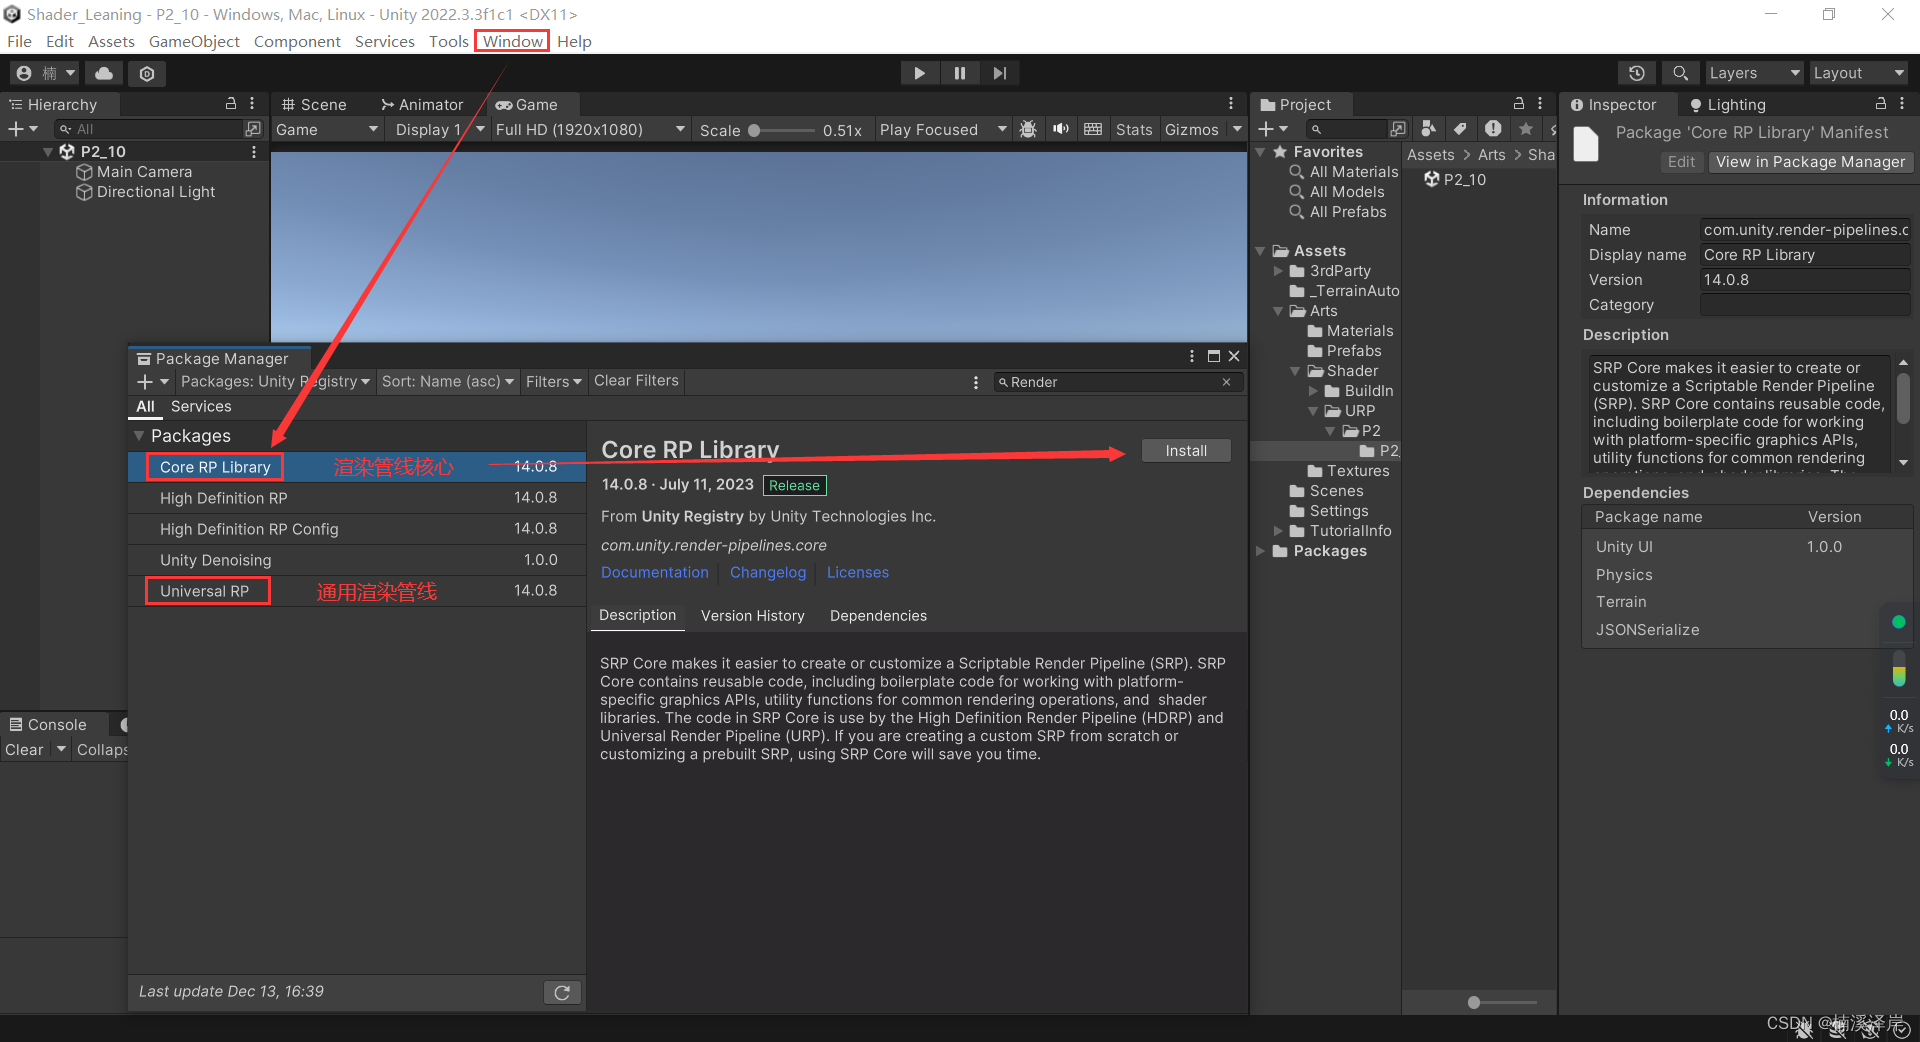Select Directional Light in Hierarchy
This screenshot has width=1920, height=1042.
click(x=155, y=192)
